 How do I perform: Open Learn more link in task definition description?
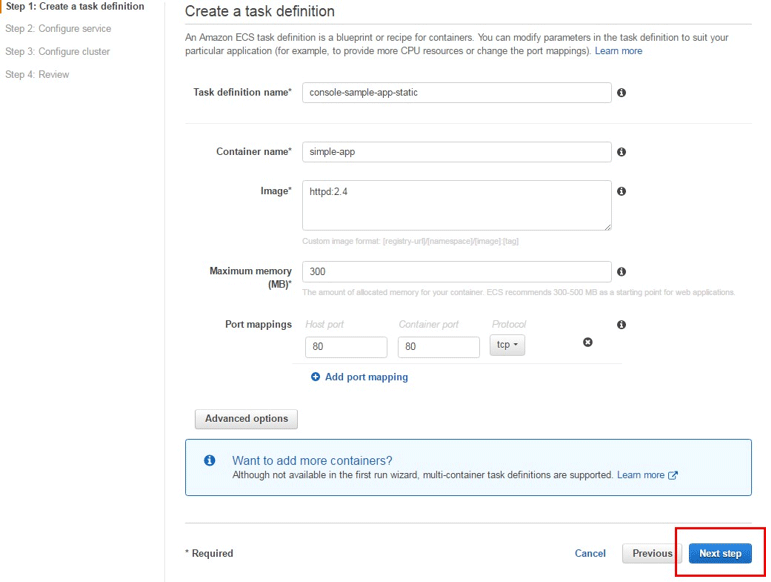[x=618, y=51]
